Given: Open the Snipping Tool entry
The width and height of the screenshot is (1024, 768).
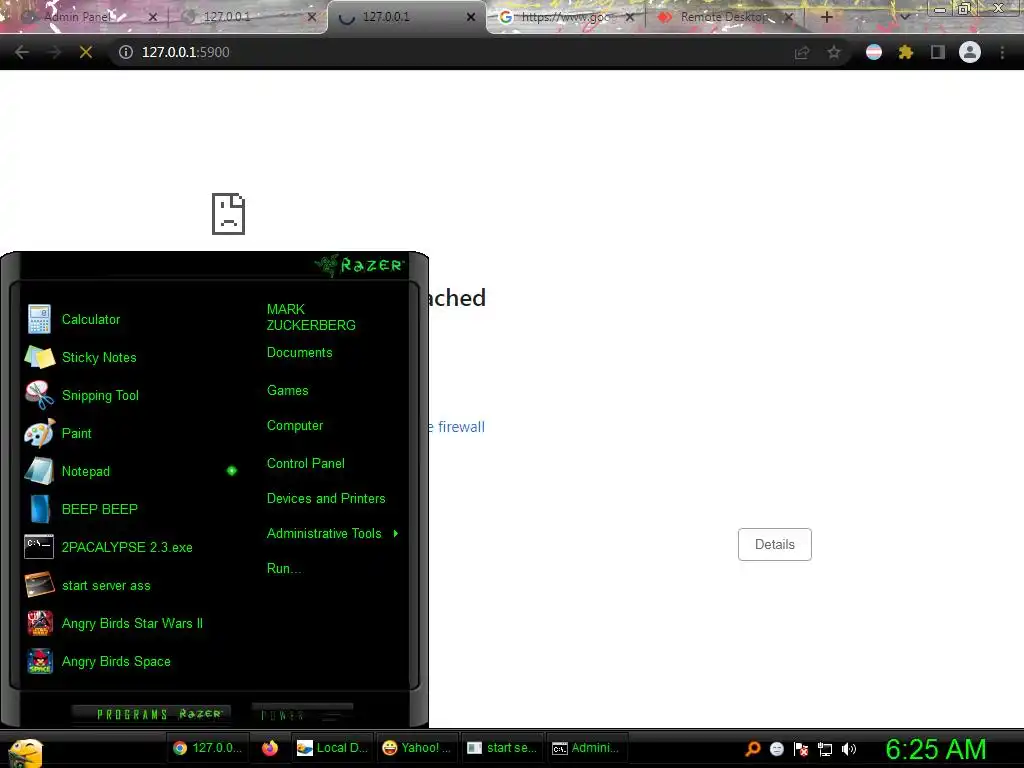Looking at the screenshot, I should [100, 395].
